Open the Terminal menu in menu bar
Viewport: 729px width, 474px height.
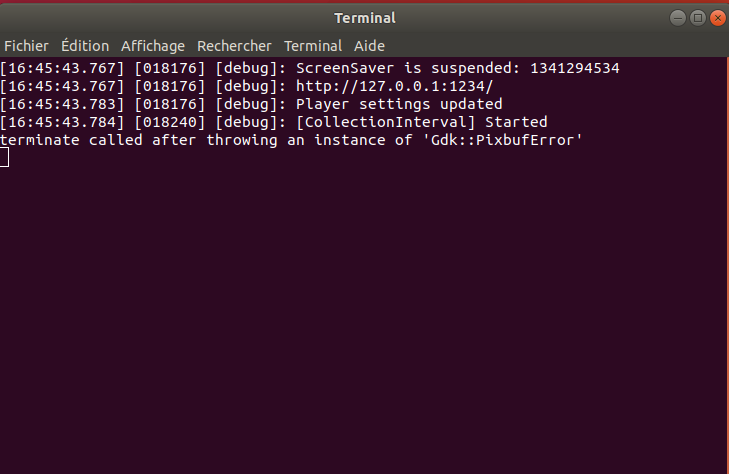point(313,46)
